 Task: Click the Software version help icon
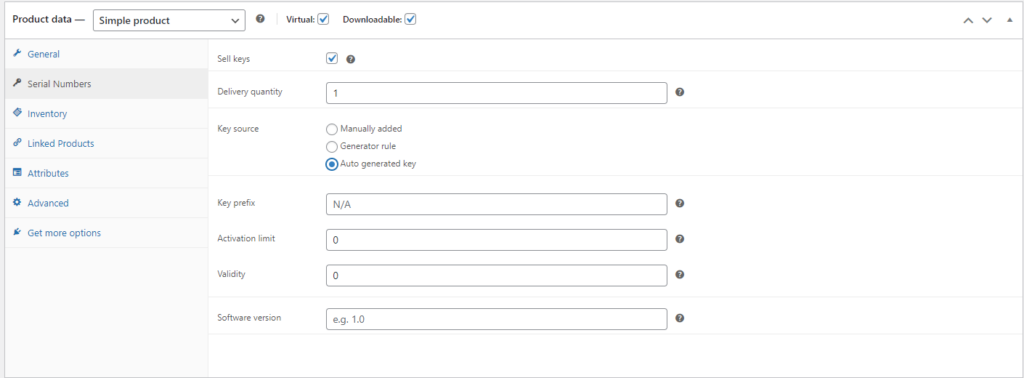click(679, 319)
